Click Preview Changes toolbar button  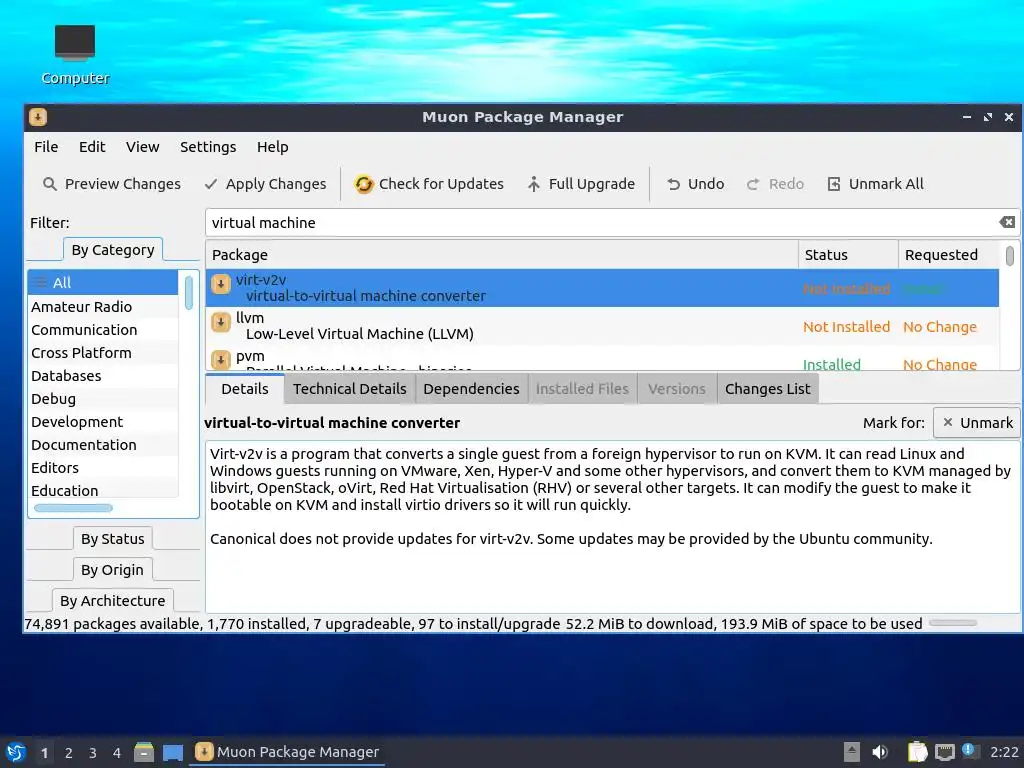pos(112,184)
